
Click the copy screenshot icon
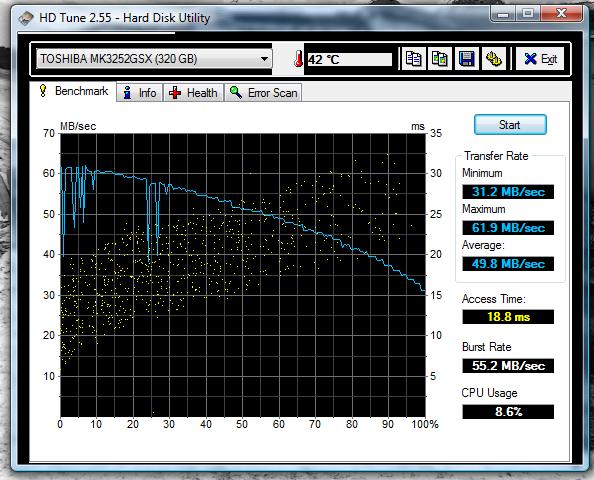(x=440, y=59)
